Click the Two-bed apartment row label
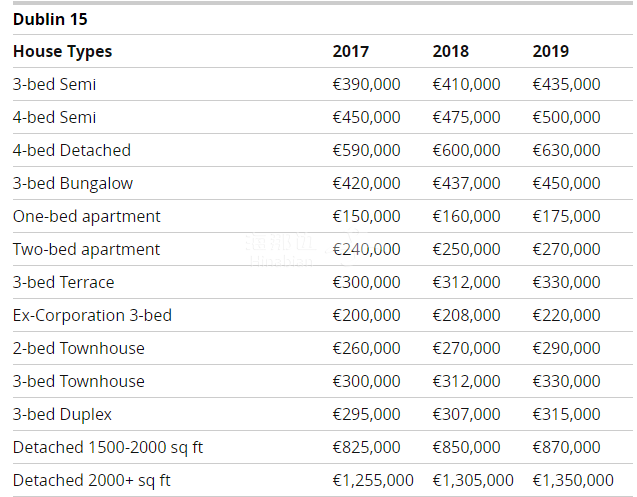Screen dimensions: 637x497 point(86,249)
